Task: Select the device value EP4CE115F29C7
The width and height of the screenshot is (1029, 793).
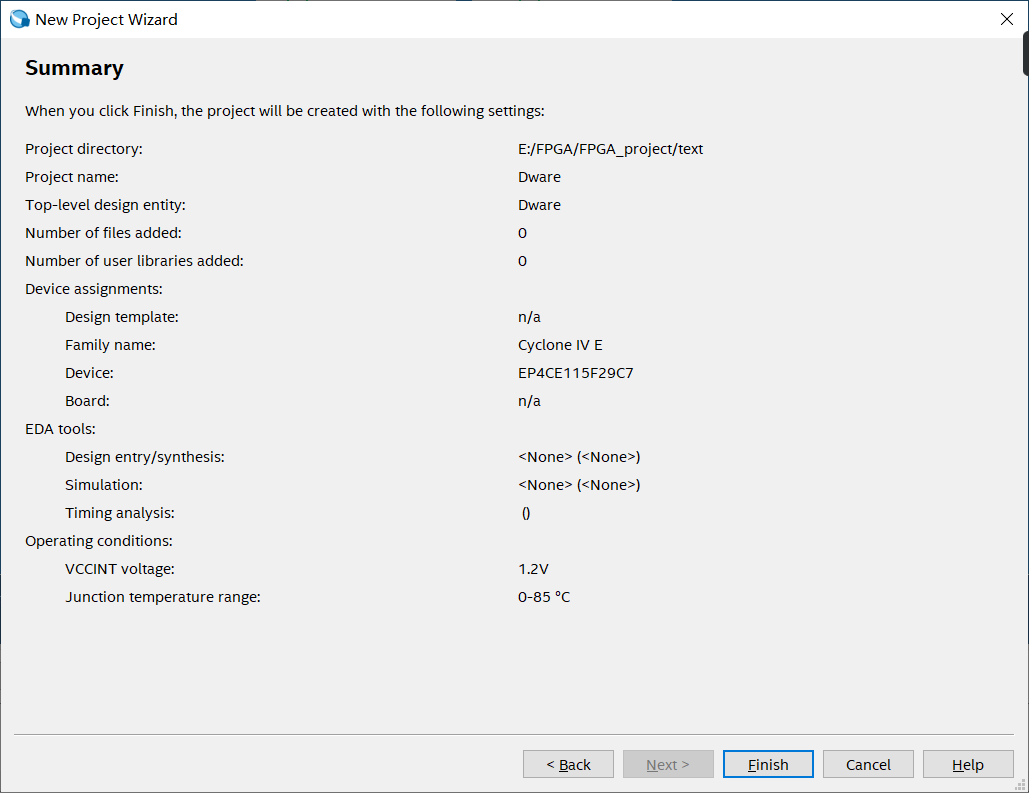Action: 575,373
